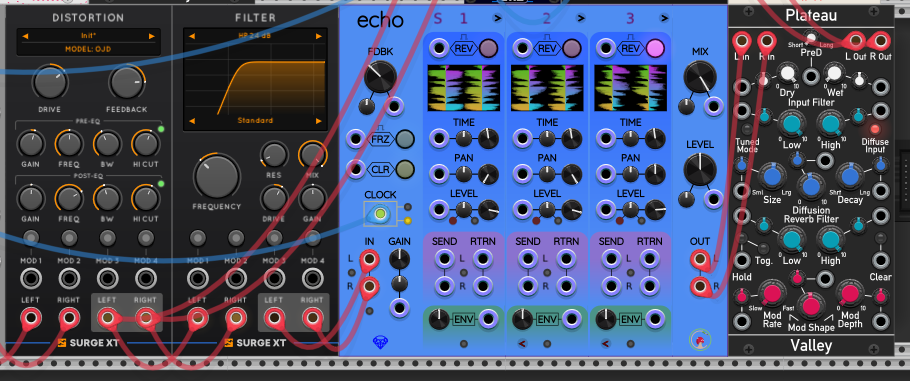Switch to next filter type after HP 24 dB
The width and height of the screenshot is (910, 381).
tap(319, 36)
